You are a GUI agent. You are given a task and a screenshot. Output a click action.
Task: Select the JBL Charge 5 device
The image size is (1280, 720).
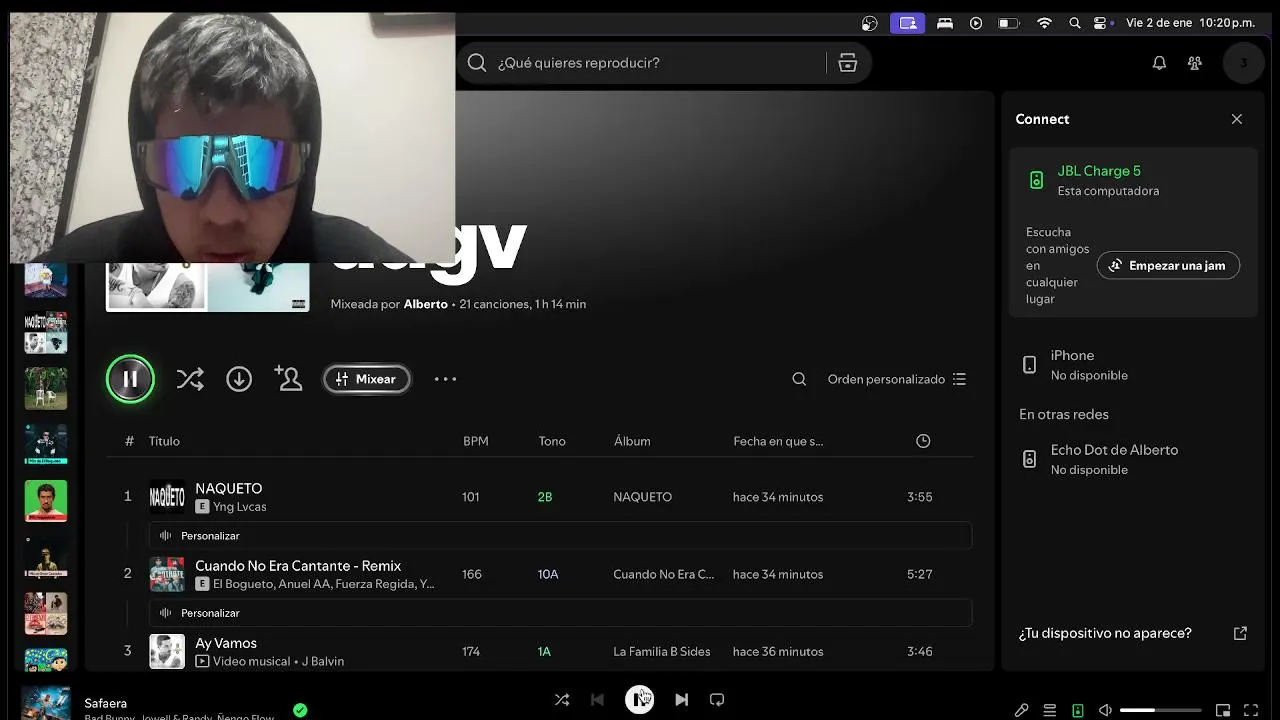pyautogui.click(x=1133, y=180)
